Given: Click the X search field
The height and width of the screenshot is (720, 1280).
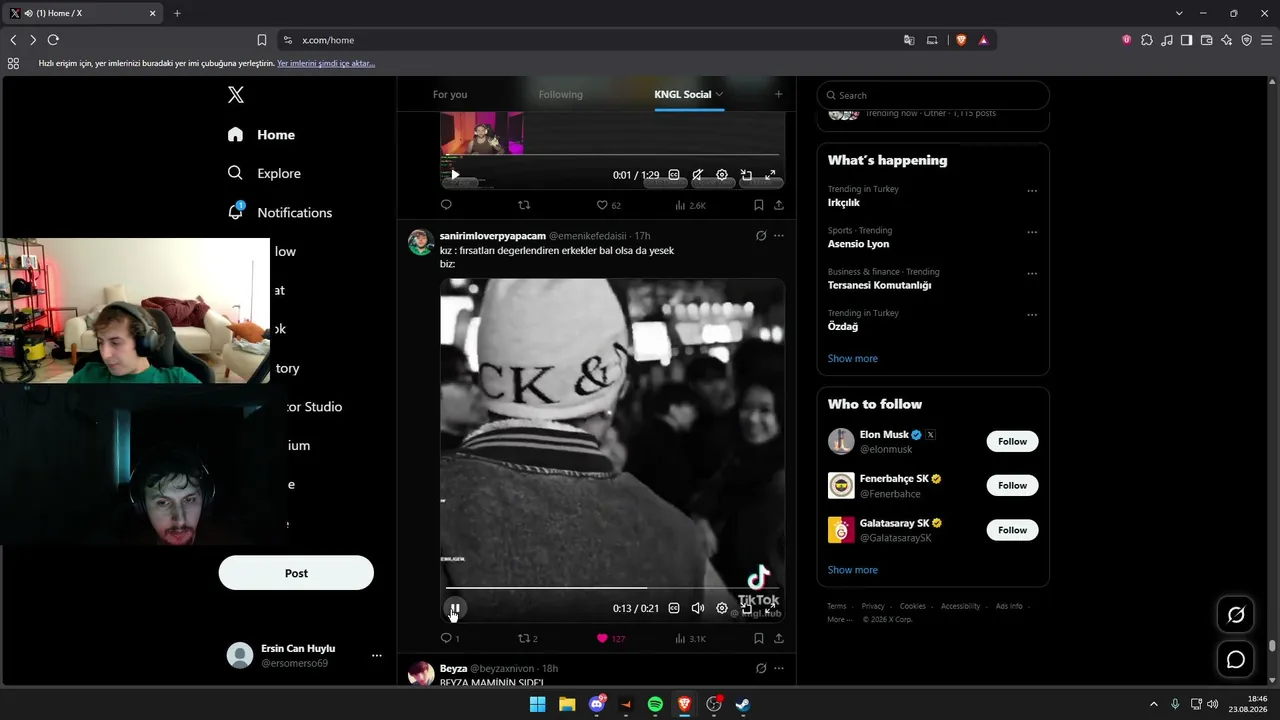Looking at the screenshot, I should coord(933,95).
